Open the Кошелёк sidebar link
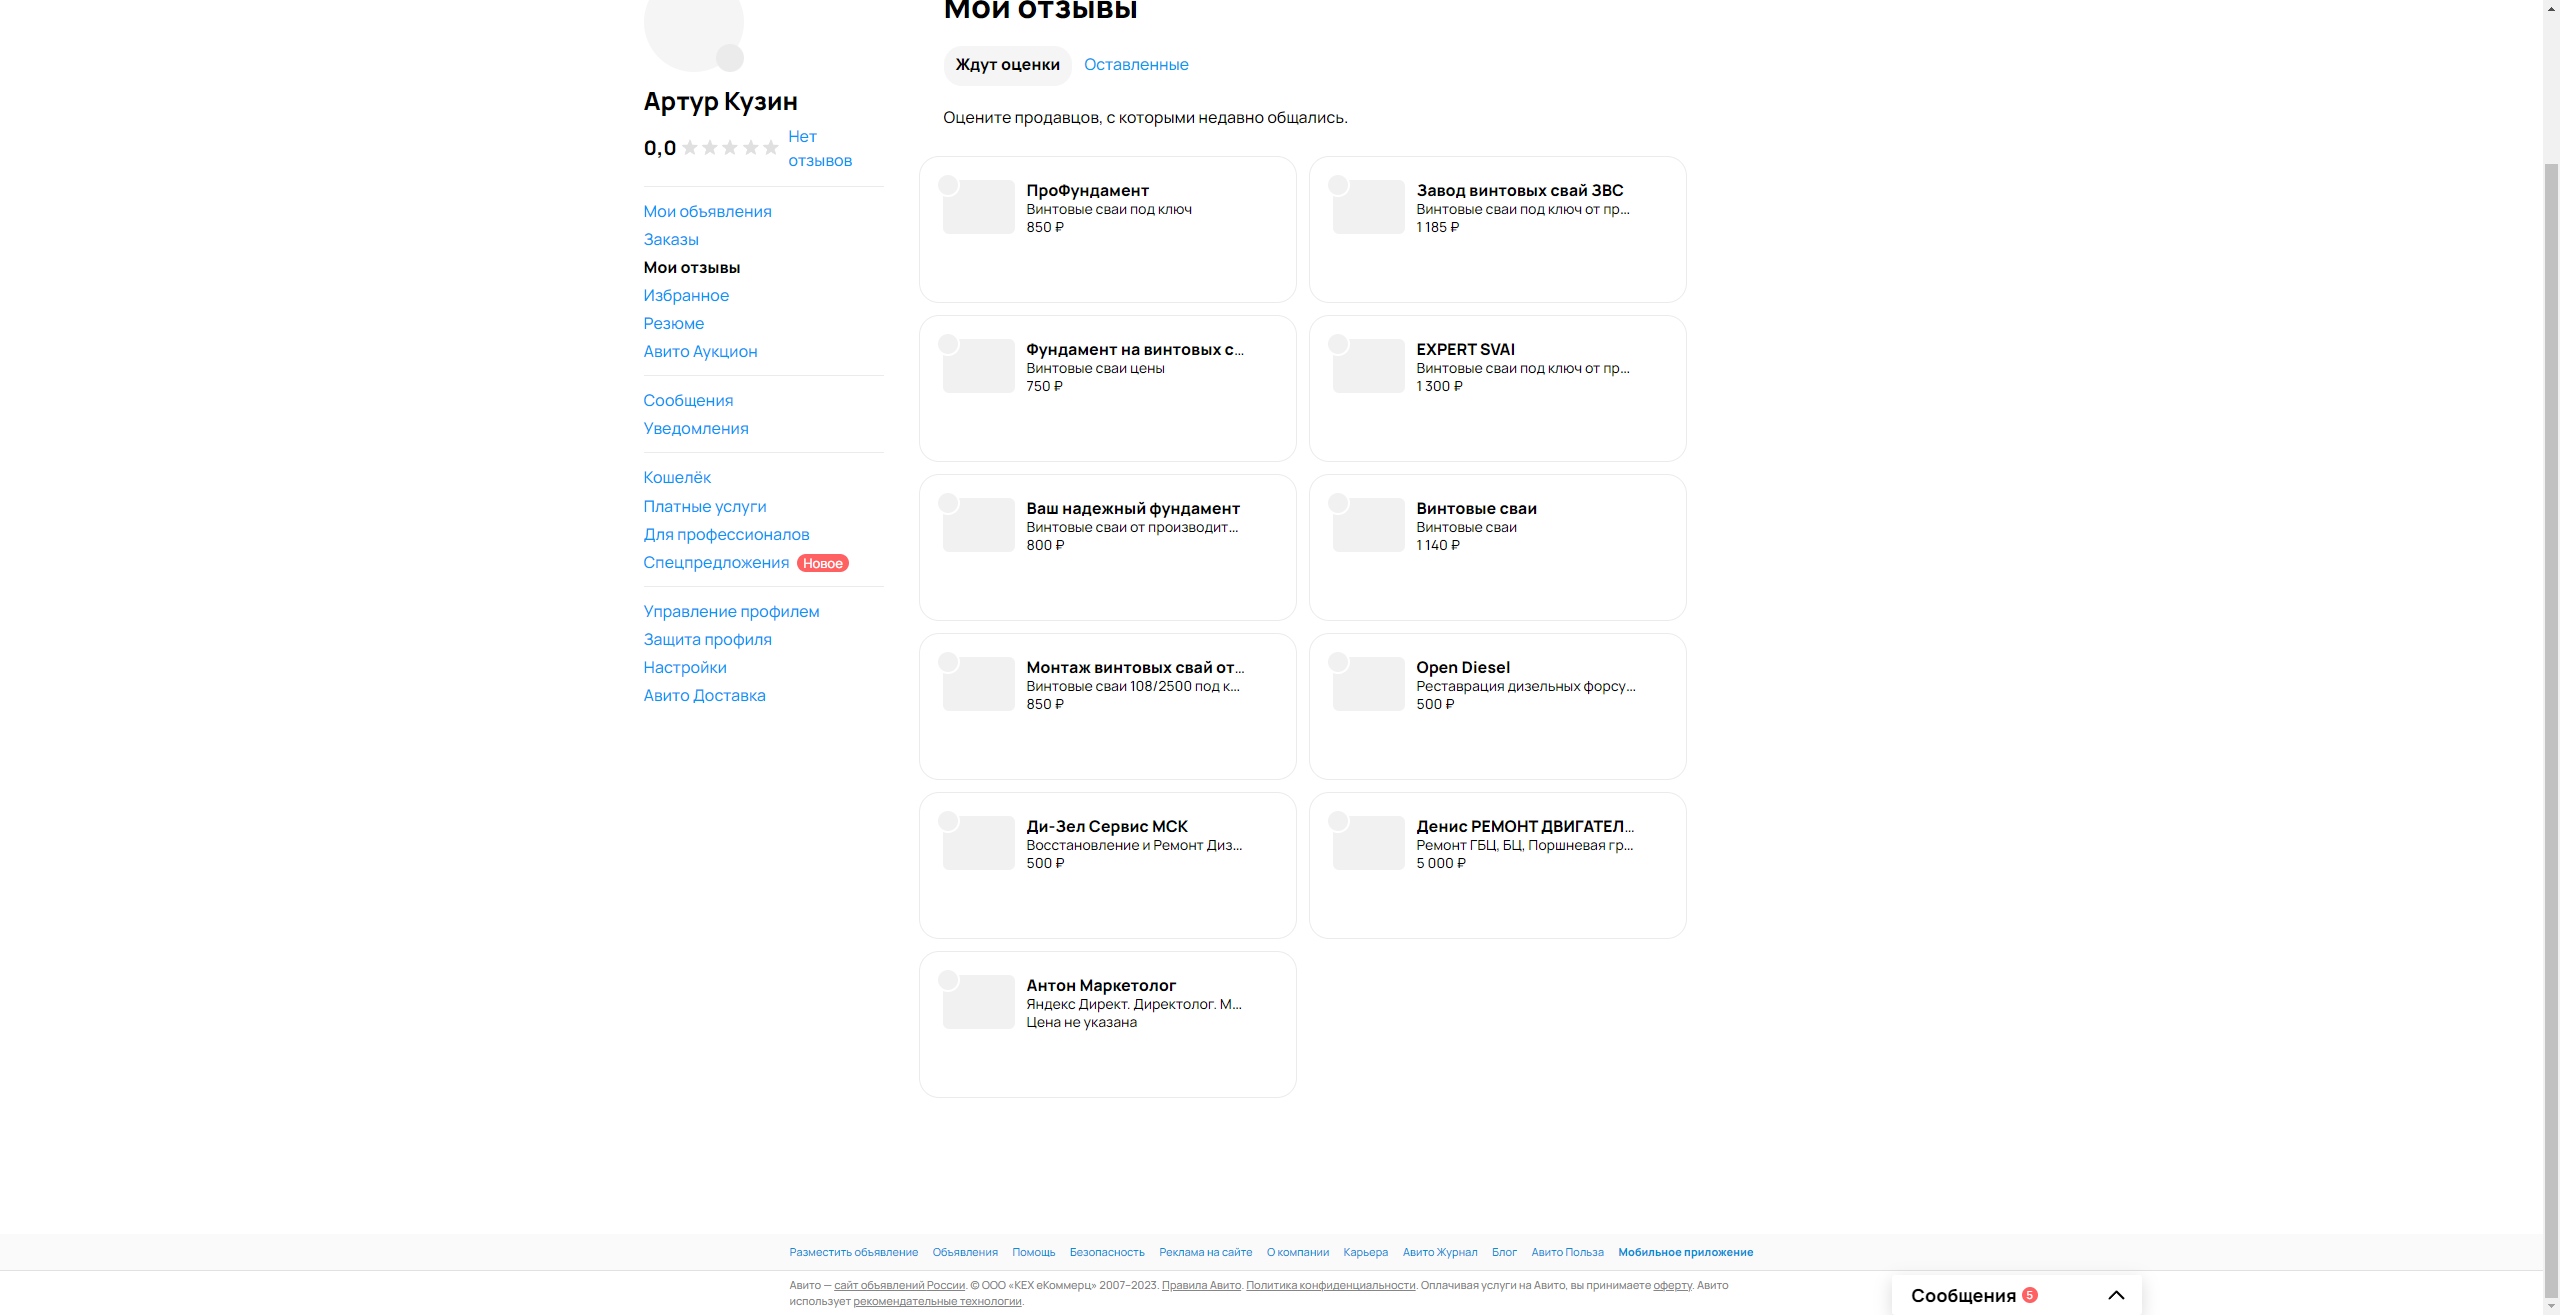Viewport: 2560px width, 1315px height. (677, 478)
